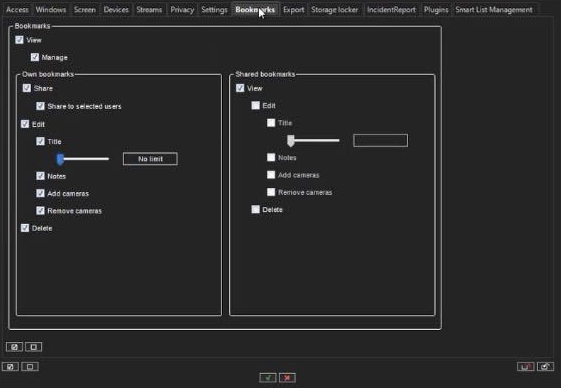The width and height of the screenshot is (561, 388).
Task: Click the red icon button at bottom right
Action: coord(526,367)
